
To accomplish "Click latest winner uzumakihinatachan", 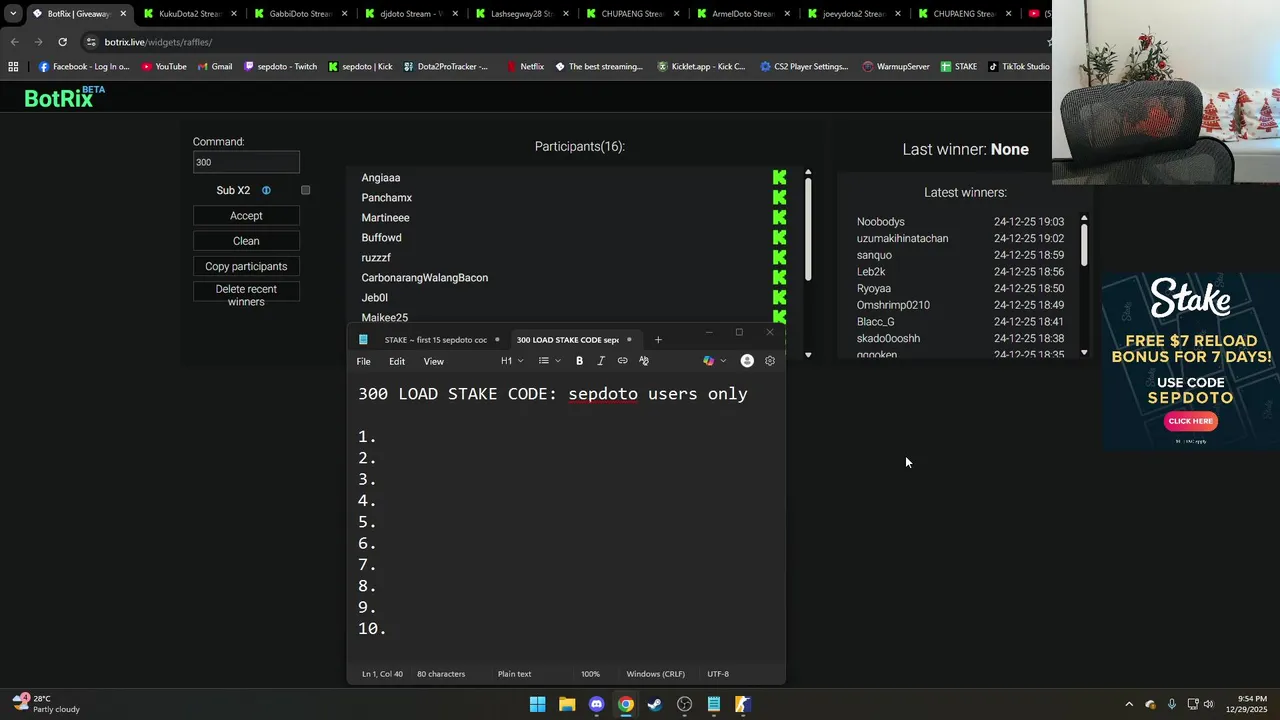I will tap(902, 239).
